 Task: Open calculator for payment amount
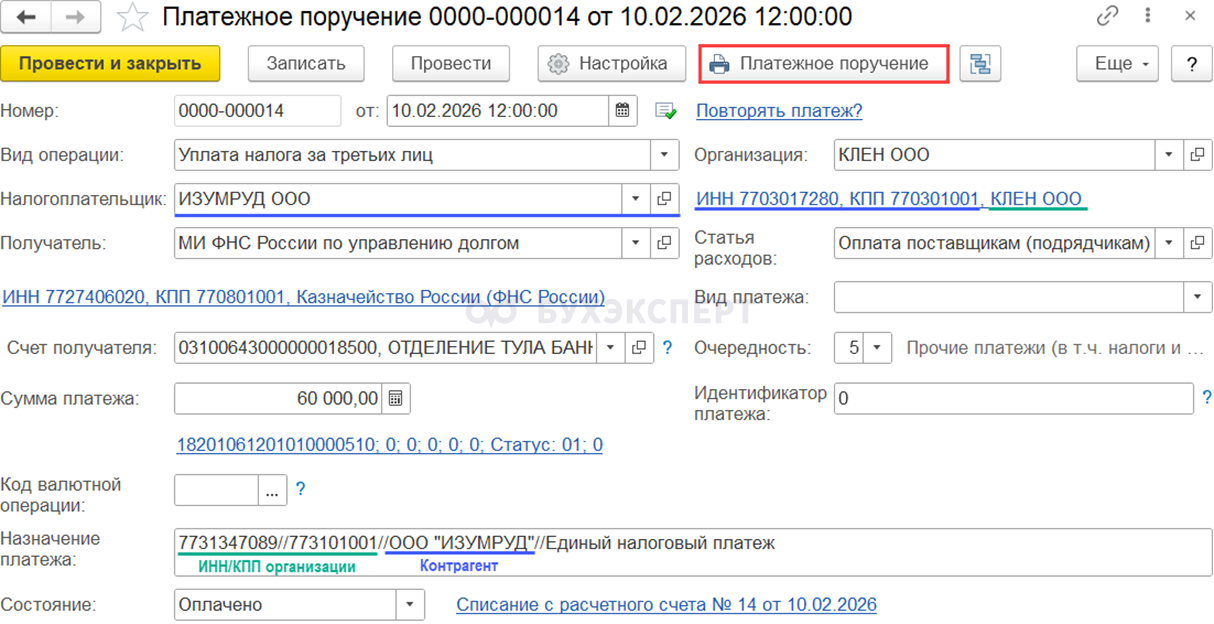(x=396, y=398)
